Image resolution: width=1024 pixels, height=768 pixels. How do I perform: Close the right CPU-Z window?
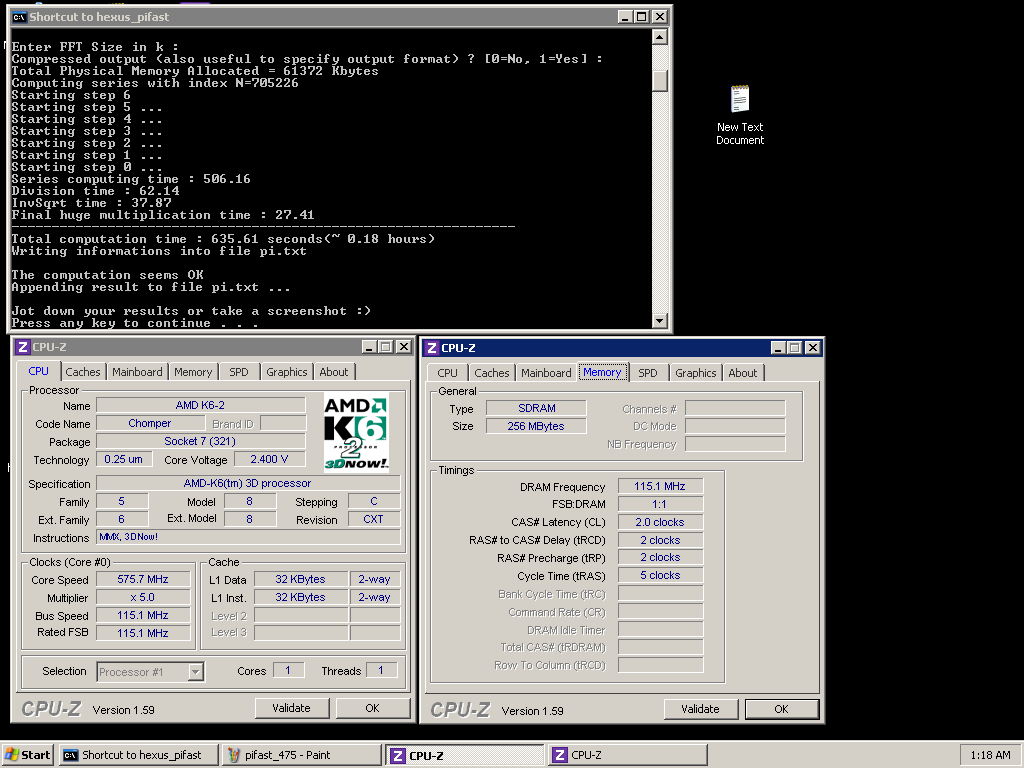pos(812,348)
